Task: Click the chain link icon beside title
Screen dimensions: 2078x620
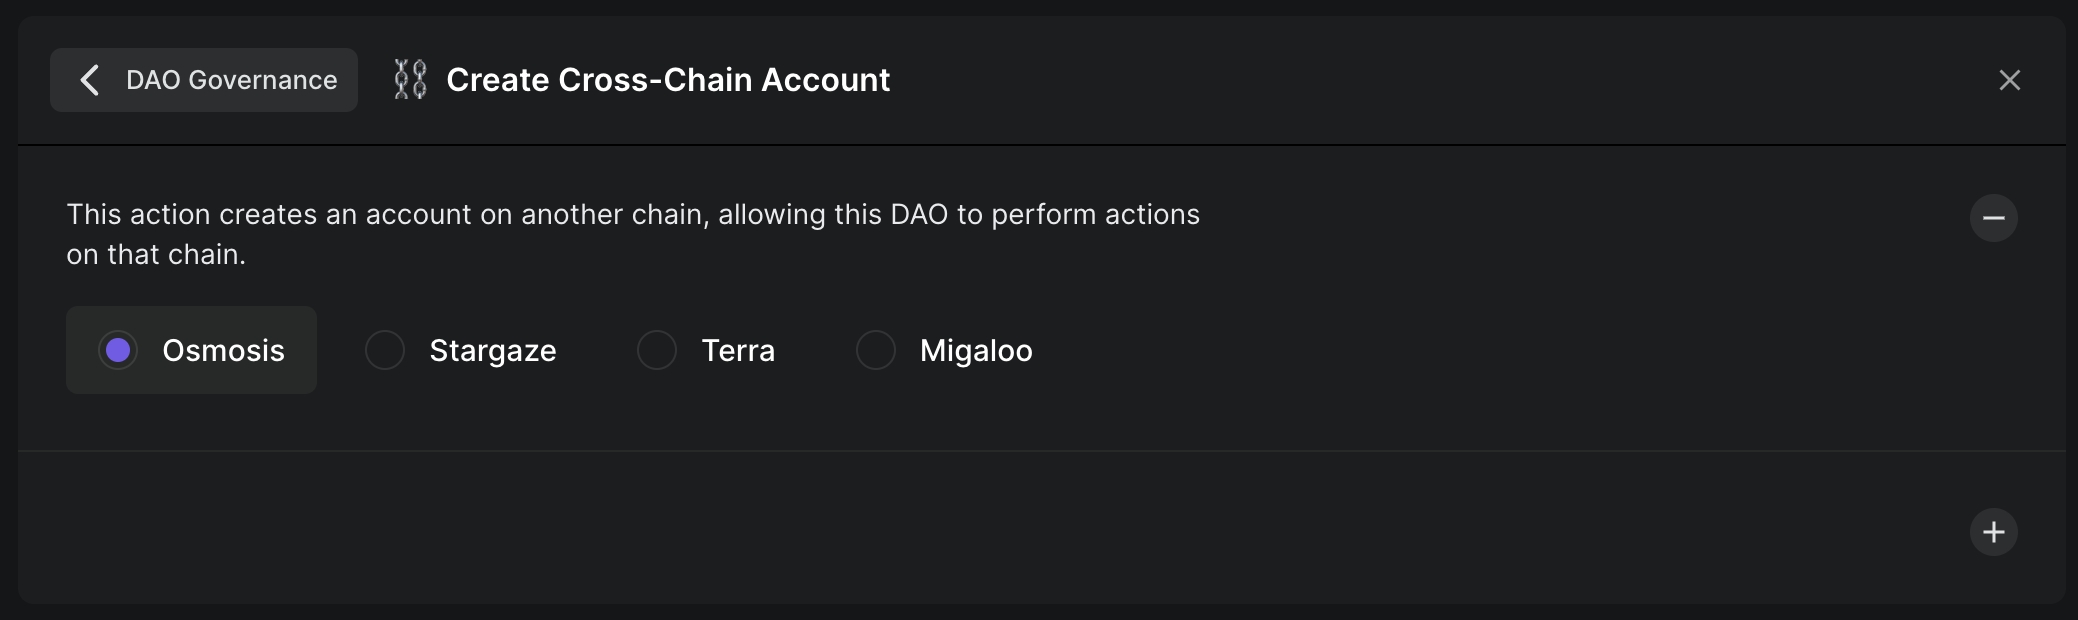Action: click(410, 80)
